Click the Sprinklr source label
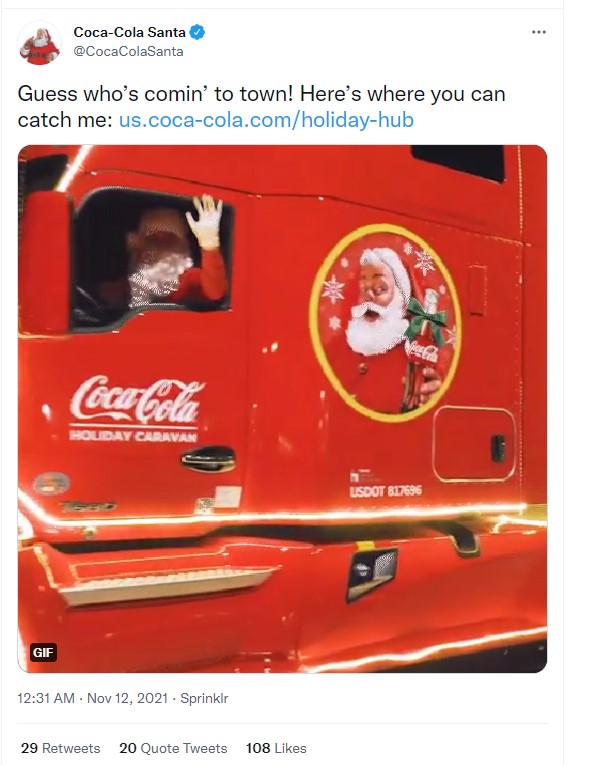Viewport: 592px width, 765px height. point(204,698)
